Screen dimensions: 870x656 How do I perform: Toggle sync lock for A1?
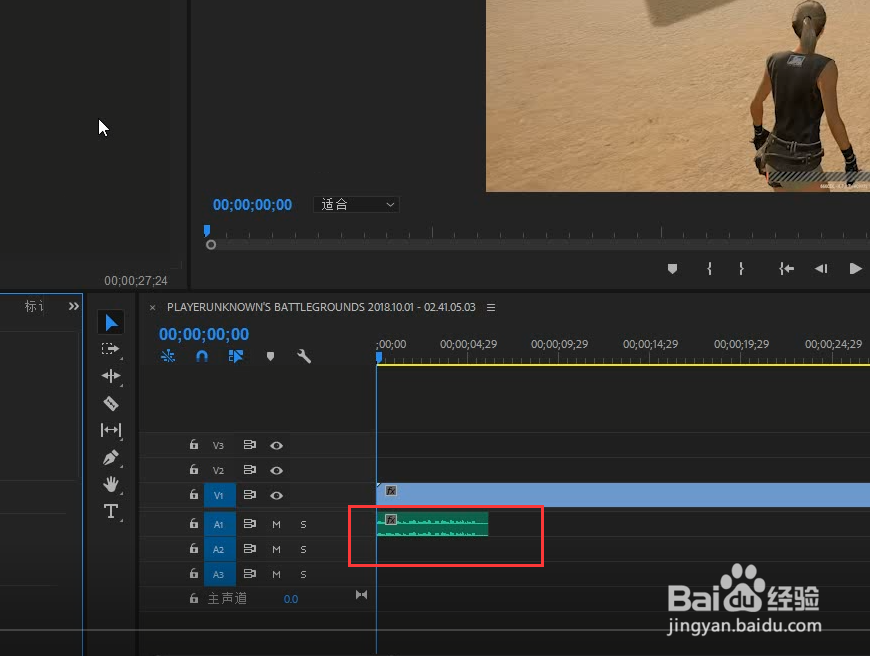[250, 523]
